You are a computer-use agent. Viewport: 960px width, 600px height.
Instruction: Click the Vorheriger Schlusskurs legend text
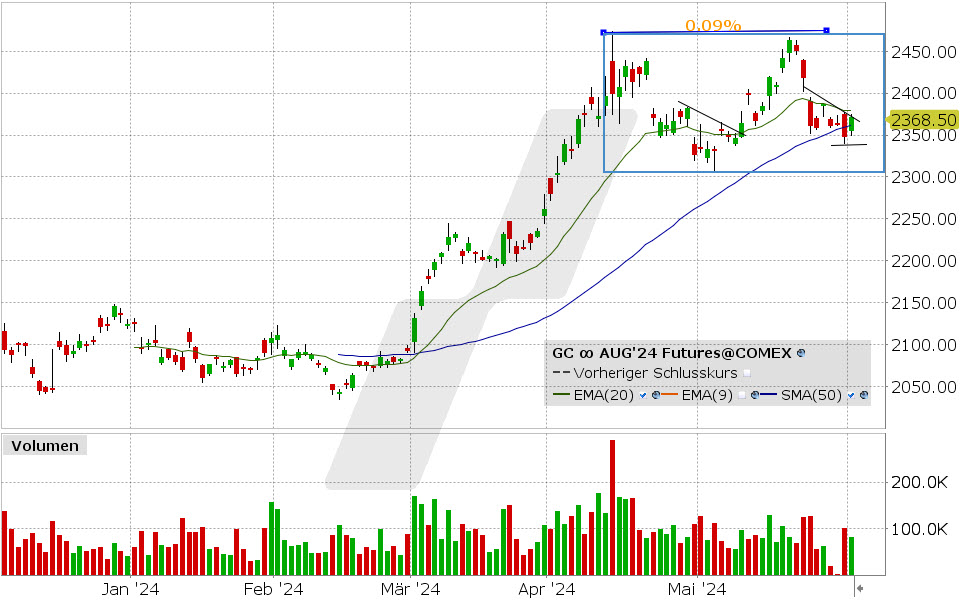(x=655, y=373)
